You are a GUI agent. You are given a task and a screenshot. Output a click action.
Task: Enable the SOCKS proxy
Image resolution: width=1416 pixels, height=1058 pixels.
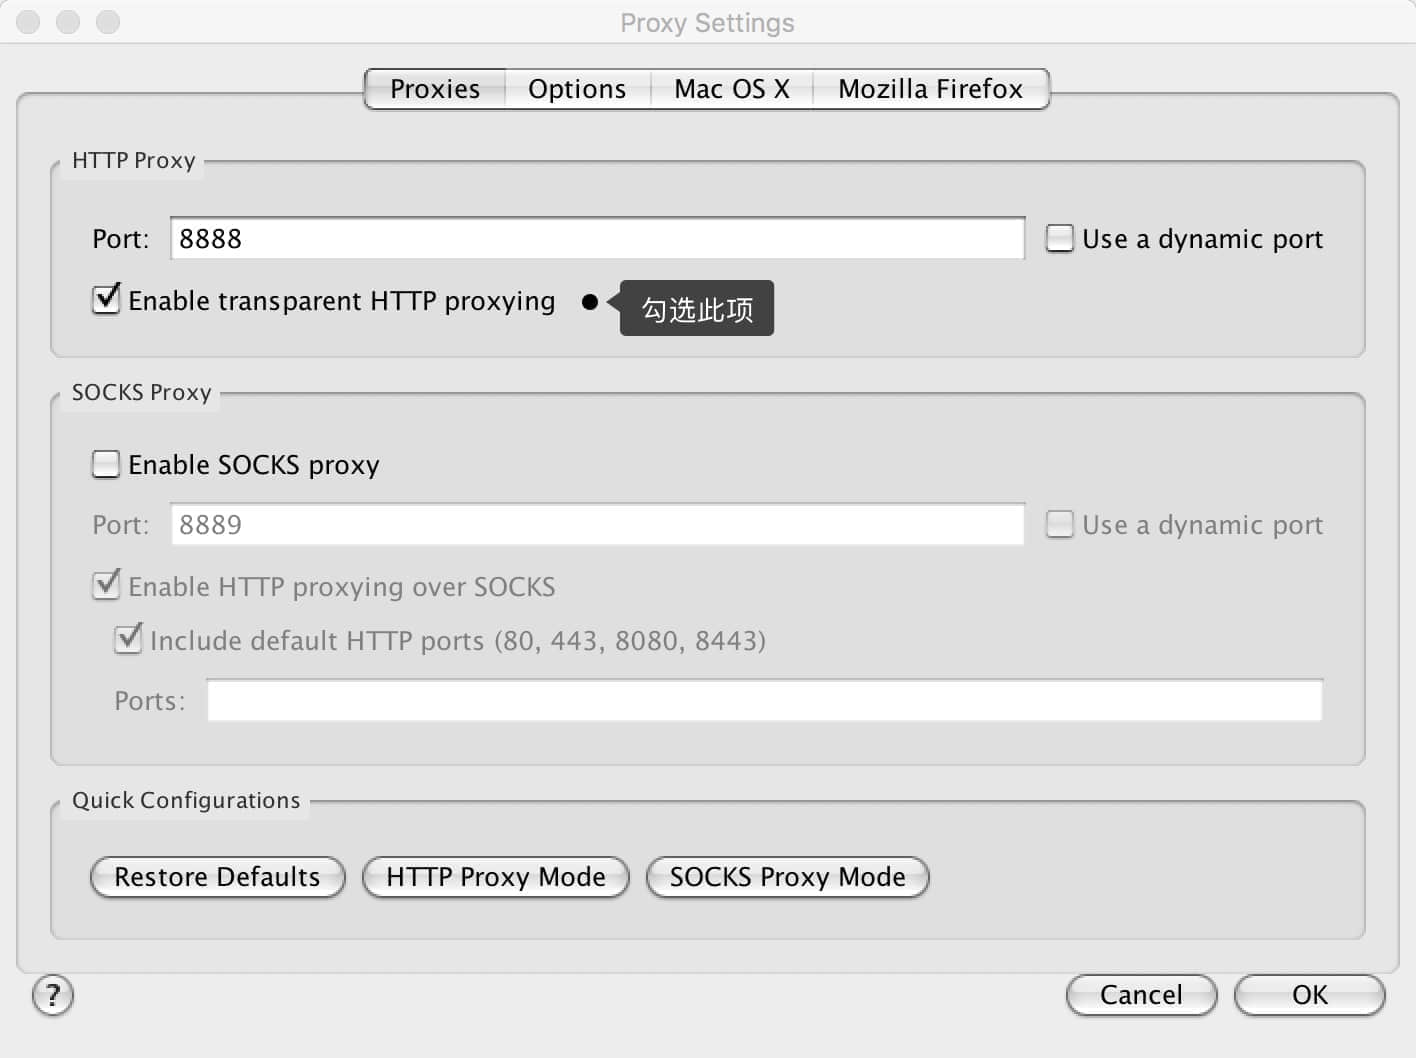105,463
